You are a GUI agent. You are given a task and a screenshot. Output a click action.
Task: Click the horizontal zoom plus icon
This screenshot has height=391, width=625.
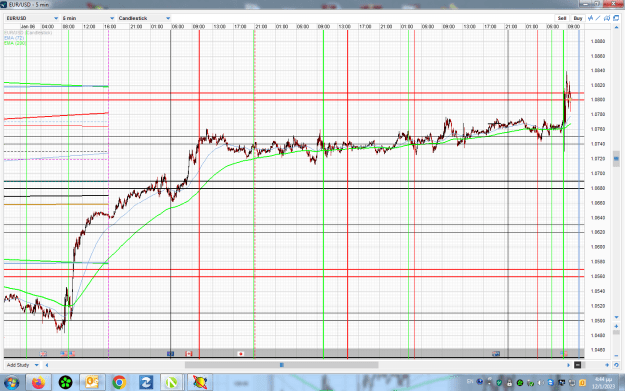click(x=607, y=365)
